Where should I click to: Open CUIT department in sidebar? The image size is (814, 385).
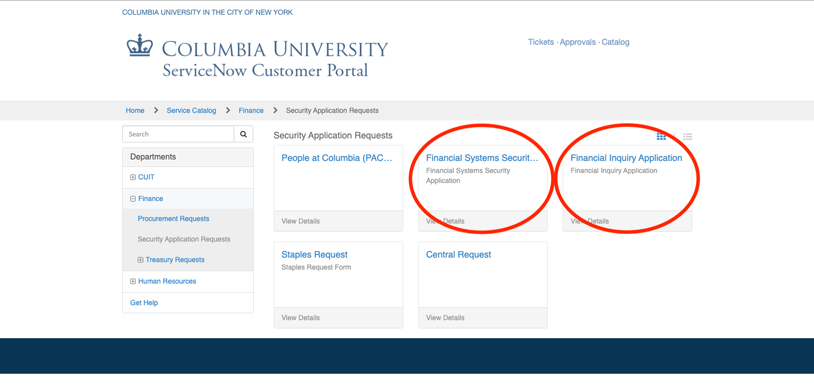pos(146,177)
